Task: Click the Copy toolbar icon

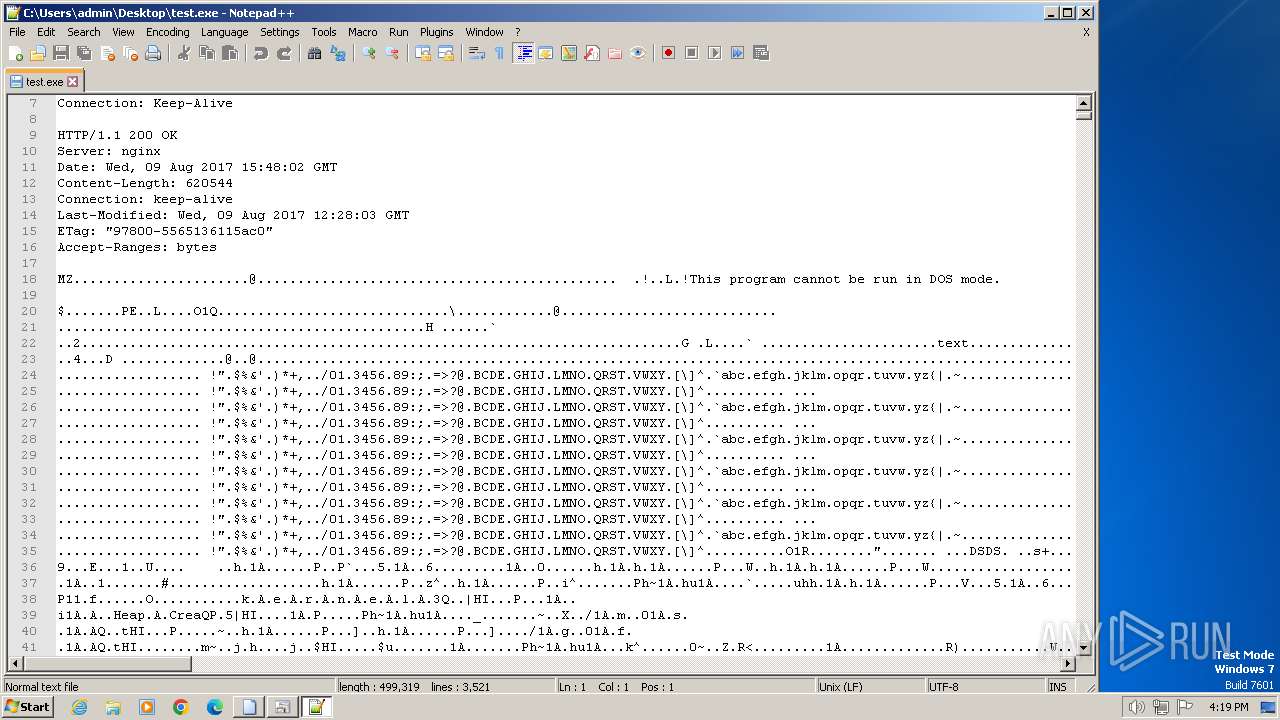Action: pos(207,53)
